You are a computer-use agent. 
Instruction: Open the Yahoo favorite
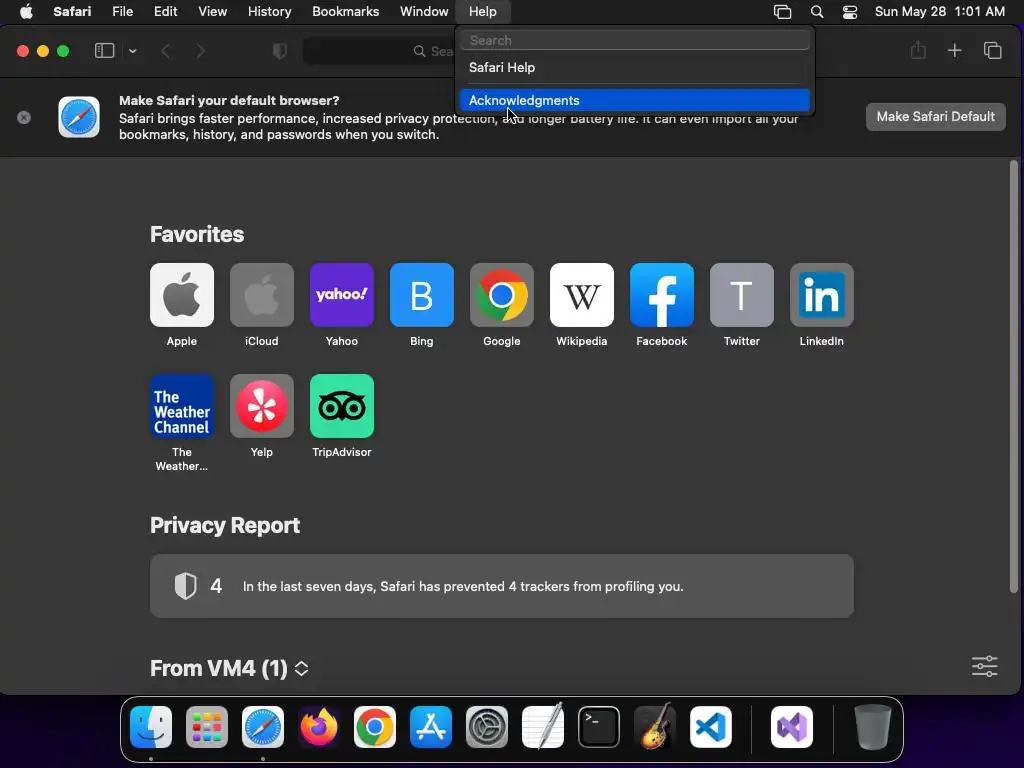click(342, 295)
